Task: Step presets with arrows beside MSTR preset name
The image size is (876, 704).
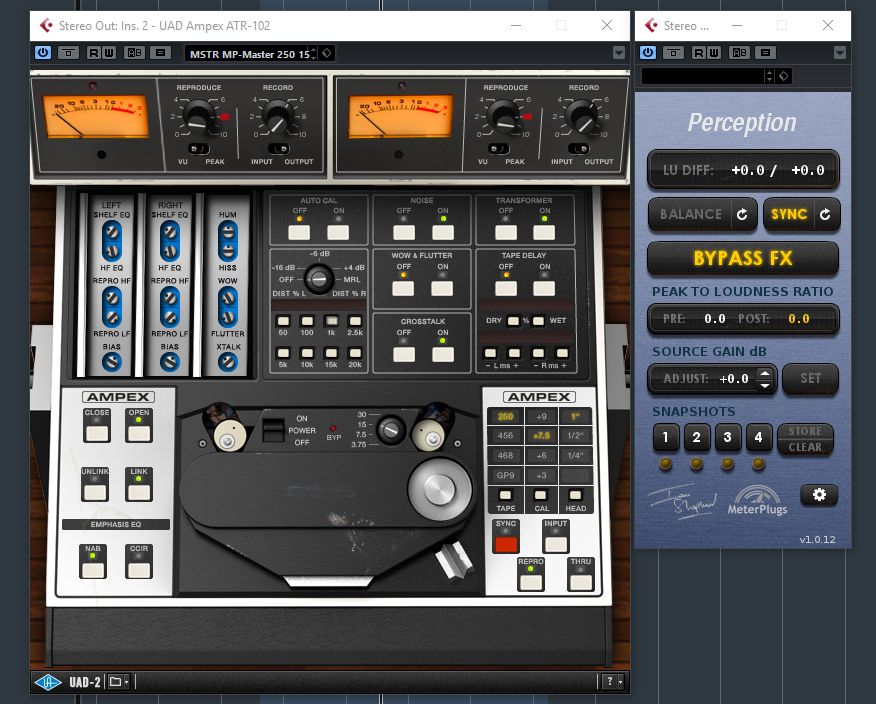Action: pyautogui.click(x=314, y=53)
